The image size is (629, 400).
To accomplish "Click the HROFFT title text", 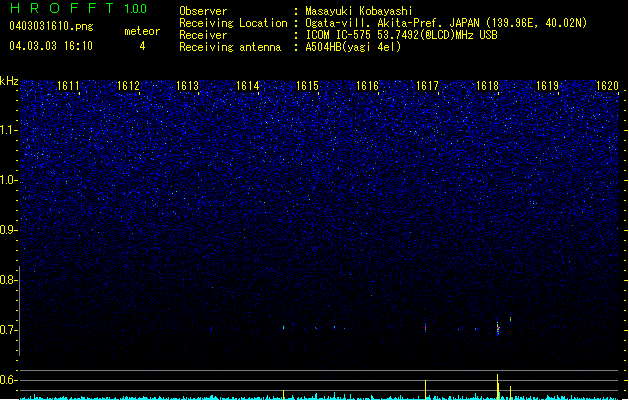I will click(63, 8).
